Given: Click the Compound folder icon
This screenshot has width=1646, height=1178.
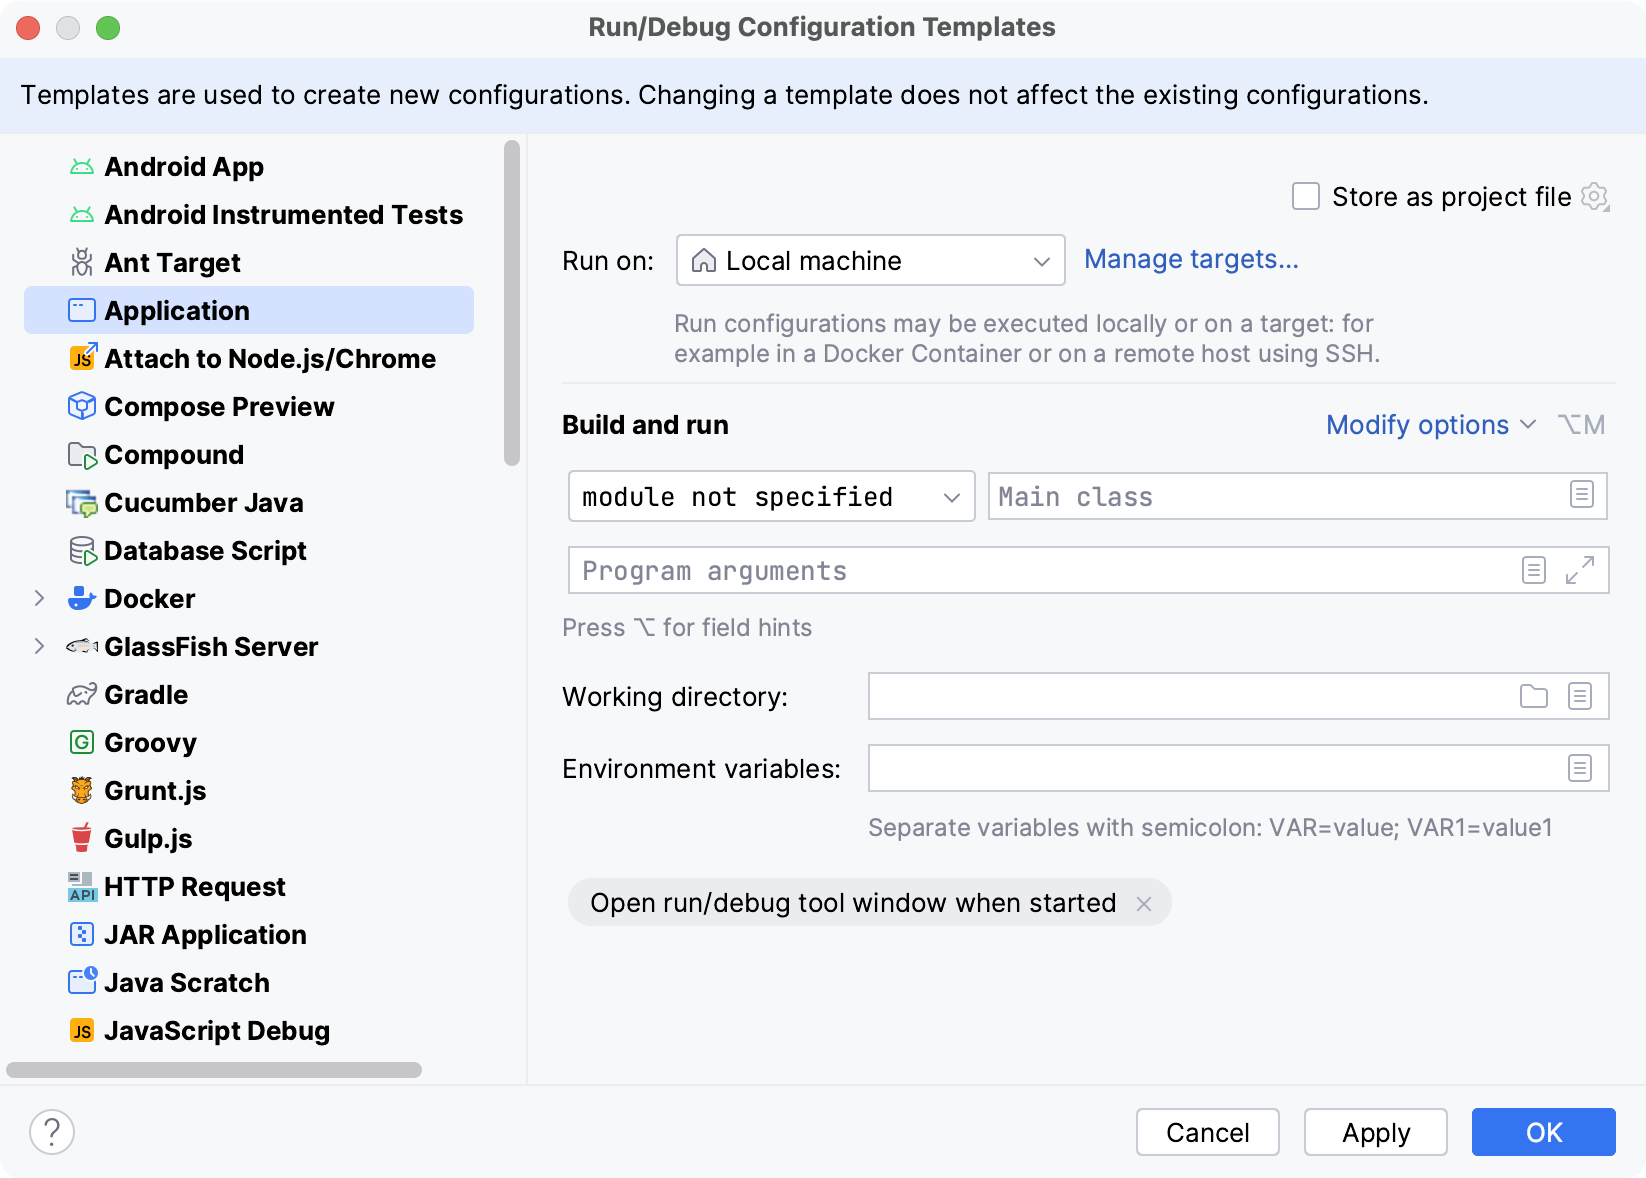Looking at the screenshot, I should 82,455.
